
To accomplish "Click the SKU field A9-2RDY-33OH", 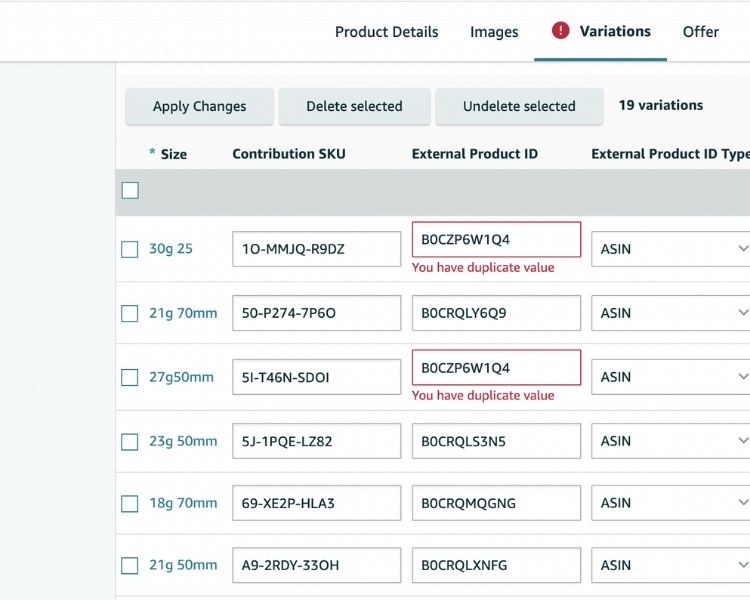I will click(x=317, y=565).
